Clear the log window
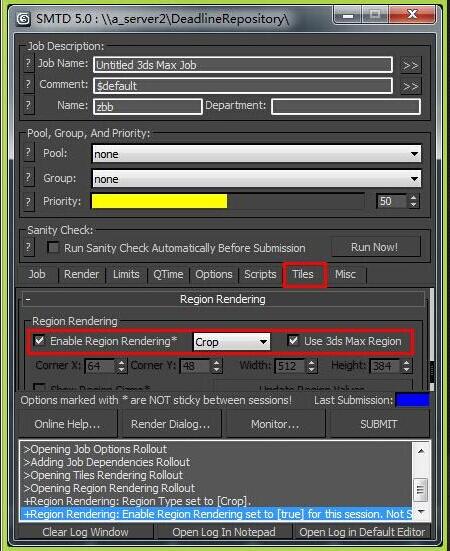 tap(85, 532)
